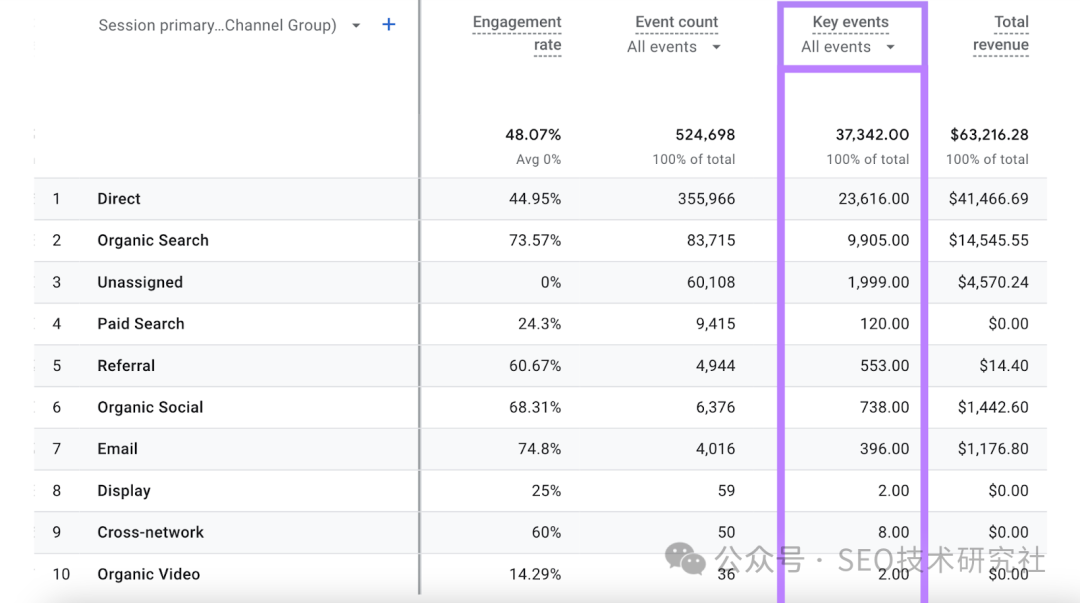Sort by the Engagement rate column header
The width and height of the screenshot is (1080, 603).
pos(517,33)
